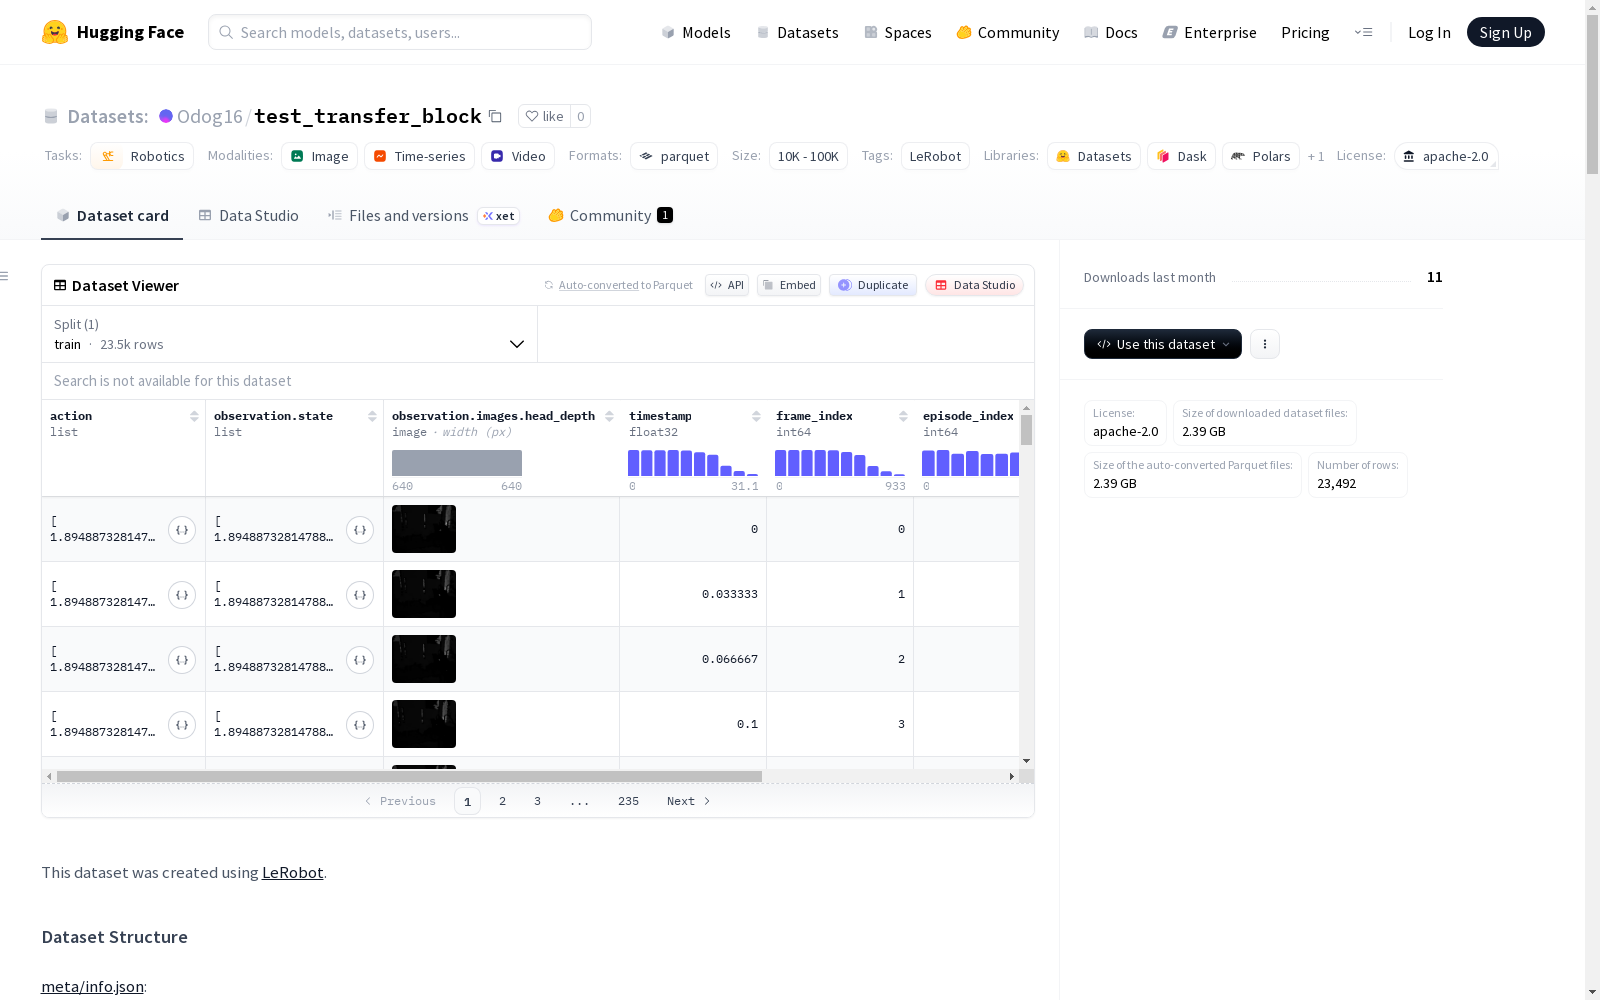The width and height of the screenshot is (1600, 1000).
Task: Click the Sign Up button
Action: pyautogui.click(x=1505, y=32)
